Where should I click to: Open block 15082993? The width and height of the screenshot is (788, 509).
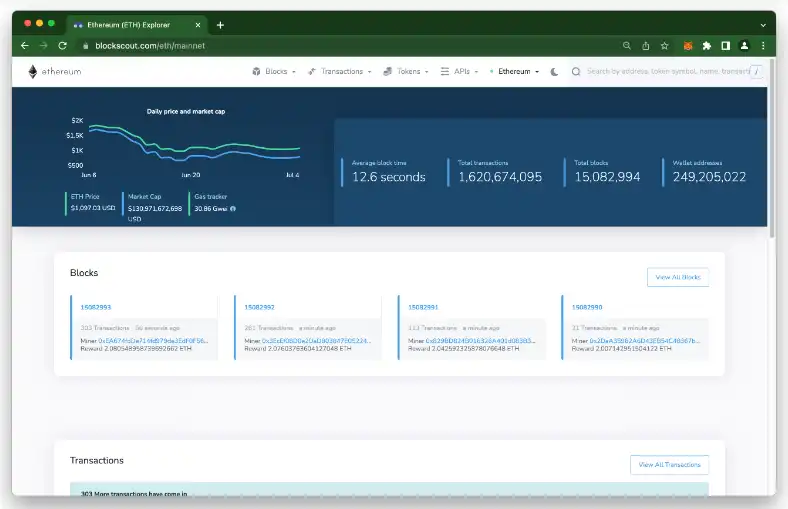point(96,307)
